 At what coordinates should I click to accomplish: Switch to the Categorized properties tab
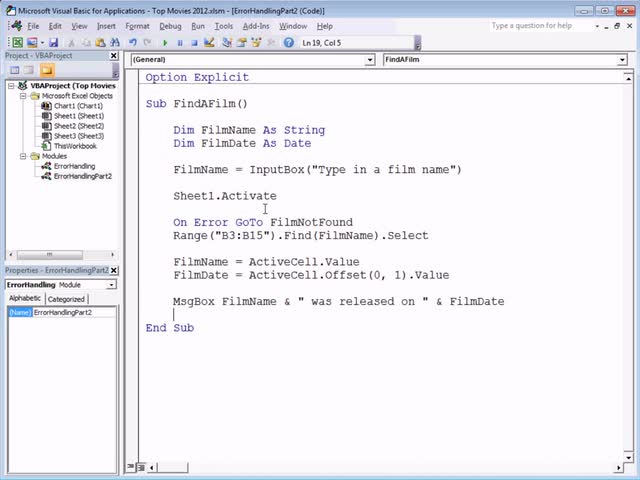pos(66,299)
